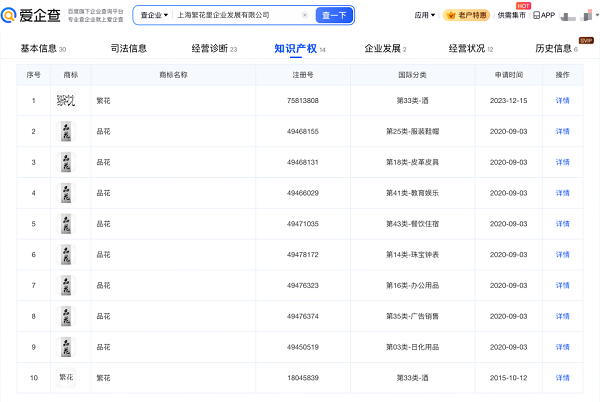Viewport: 600px width, 402px height.
Task: Click the company name search input field
Action: point(235,15)
